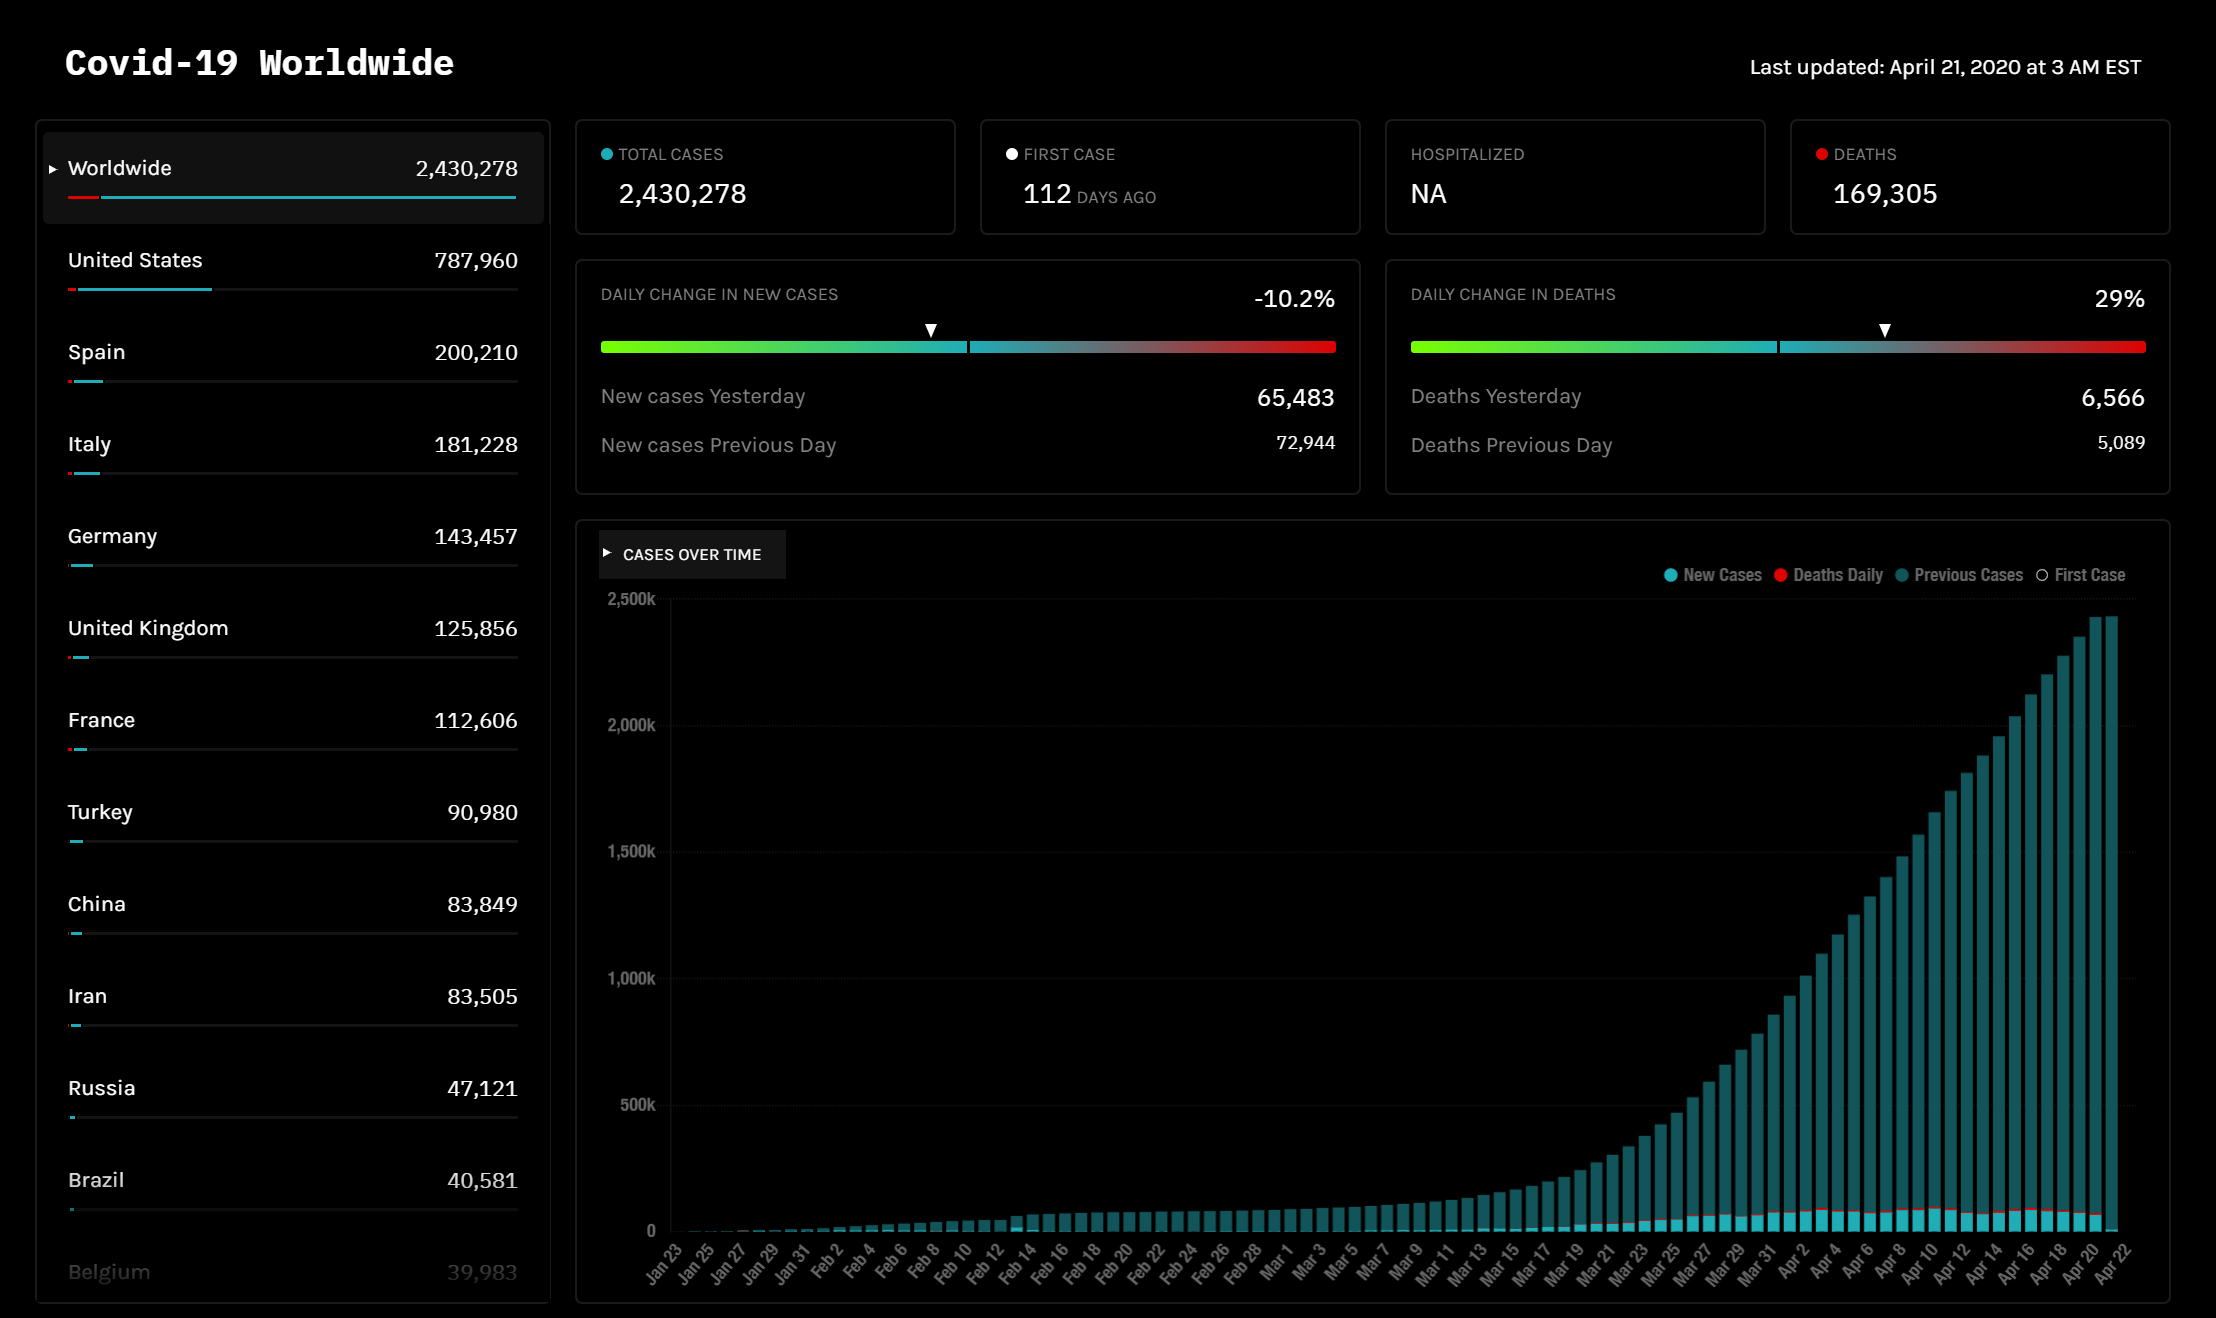The width and height of the screenshot is (2216, 1318).
Task: Click the Hospitalized NA value
Action: (x=1428, y=194)
